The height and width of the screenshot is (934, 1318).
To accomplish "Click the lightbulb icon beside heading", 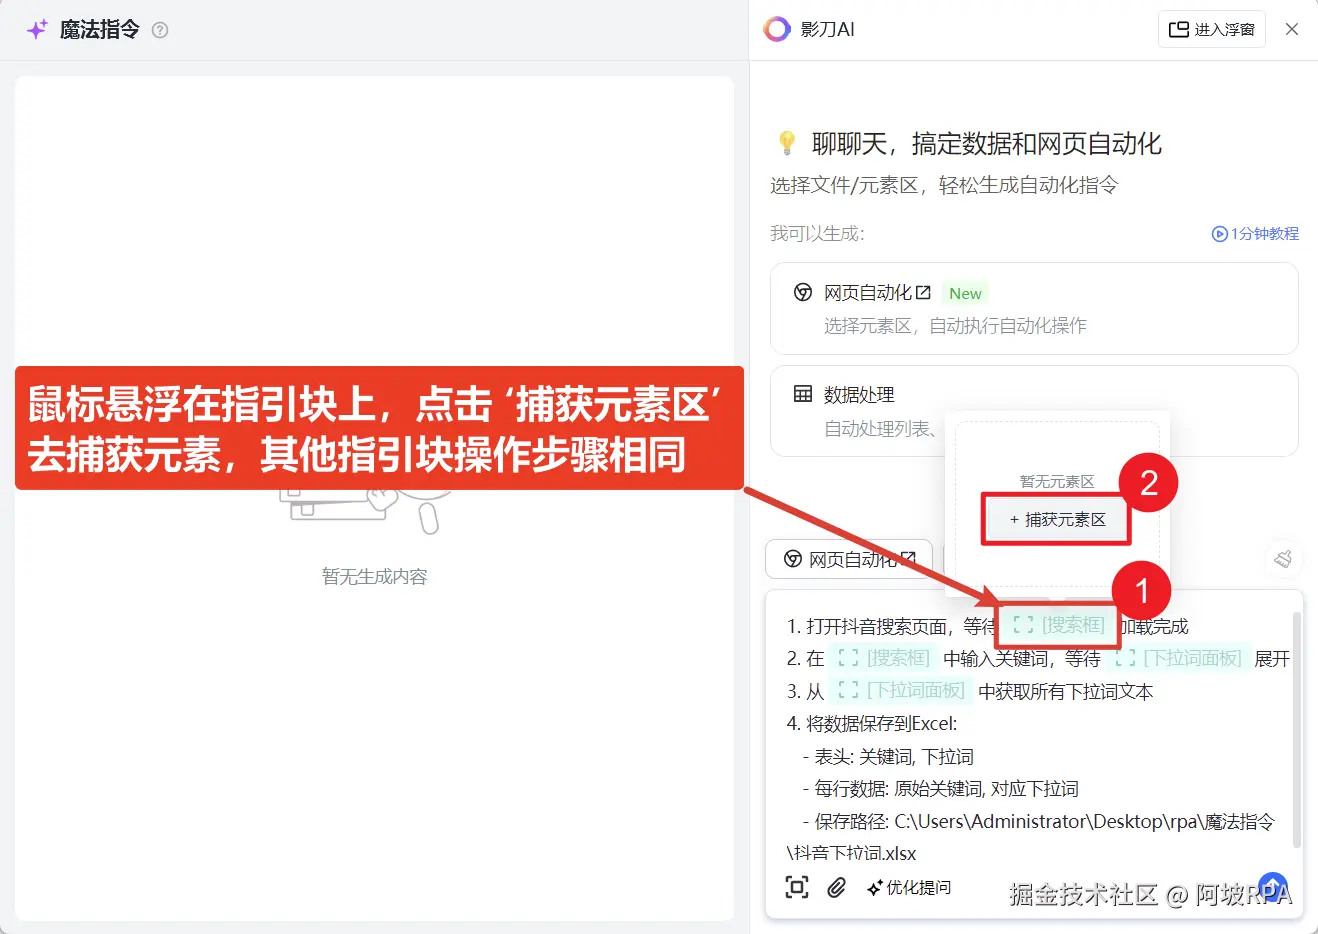I will tap(787, 143).
